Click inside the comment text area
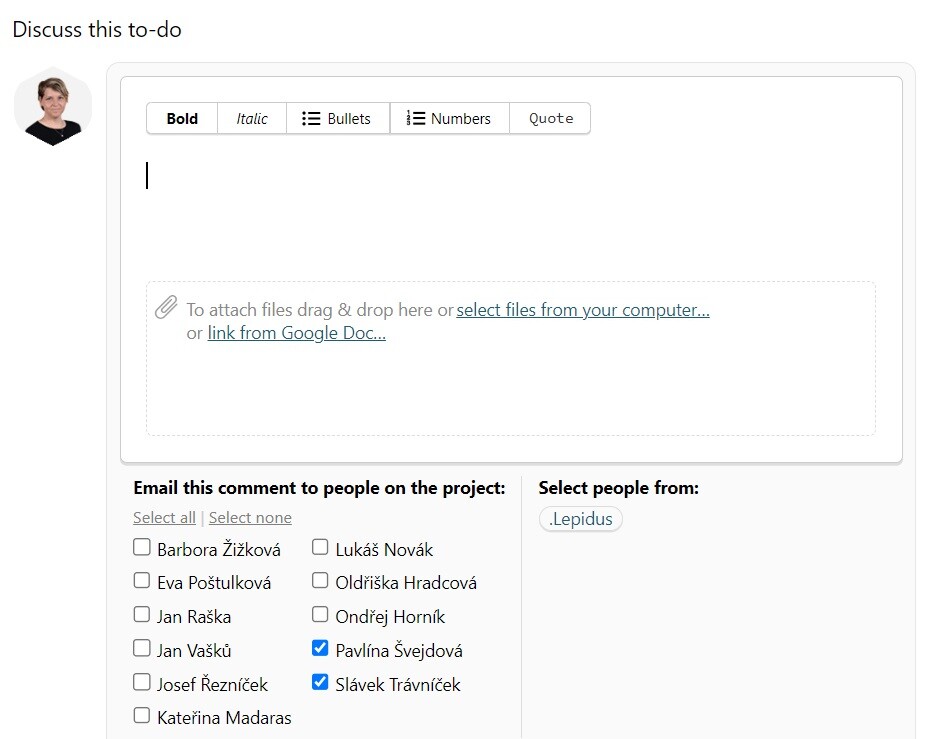932x739 pixels. pos(510,210)
